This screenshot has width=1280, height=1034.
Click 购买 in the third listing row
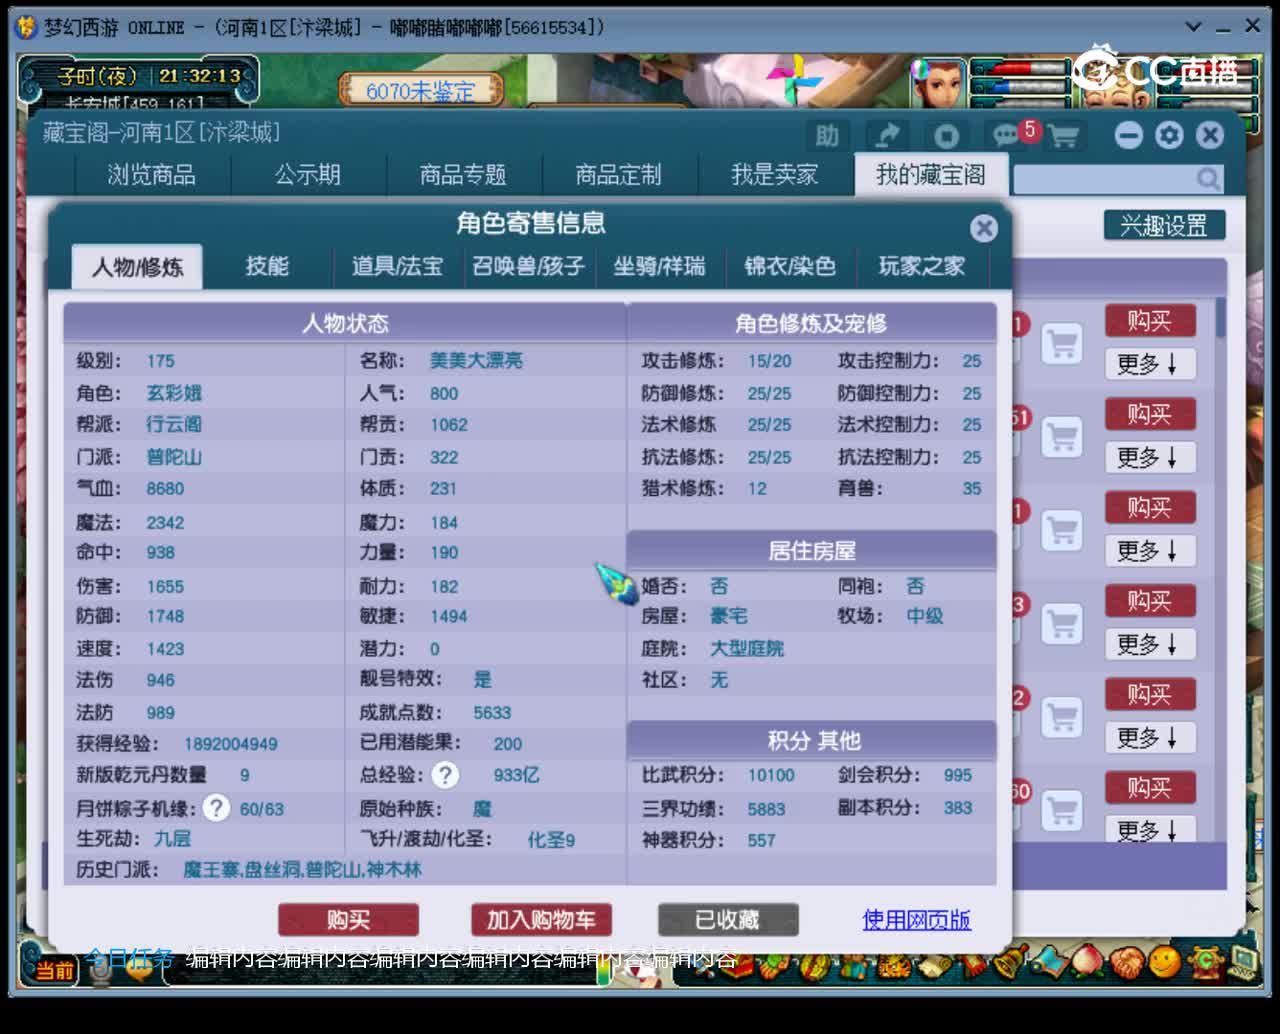pyautogui.click(x=1150, y=508)
